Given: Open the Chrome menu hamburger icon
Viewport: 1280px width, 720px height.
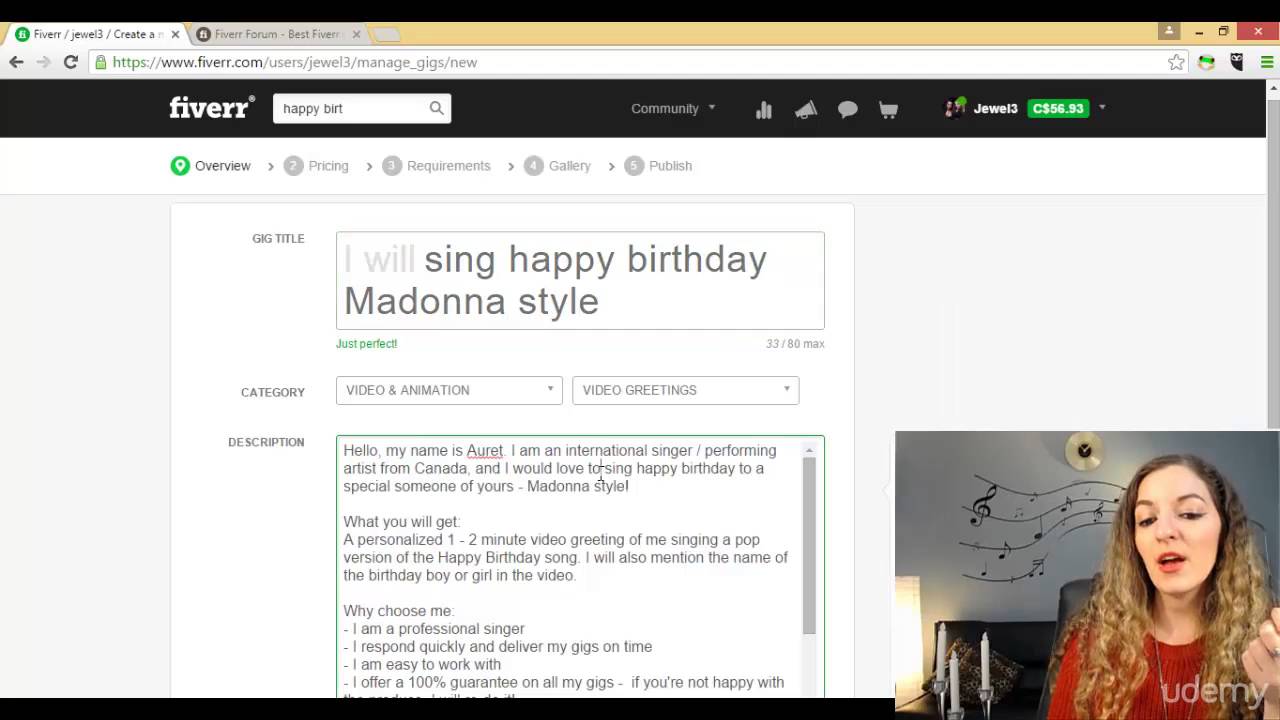Looking at the screenshot, I should (1267, 62).
